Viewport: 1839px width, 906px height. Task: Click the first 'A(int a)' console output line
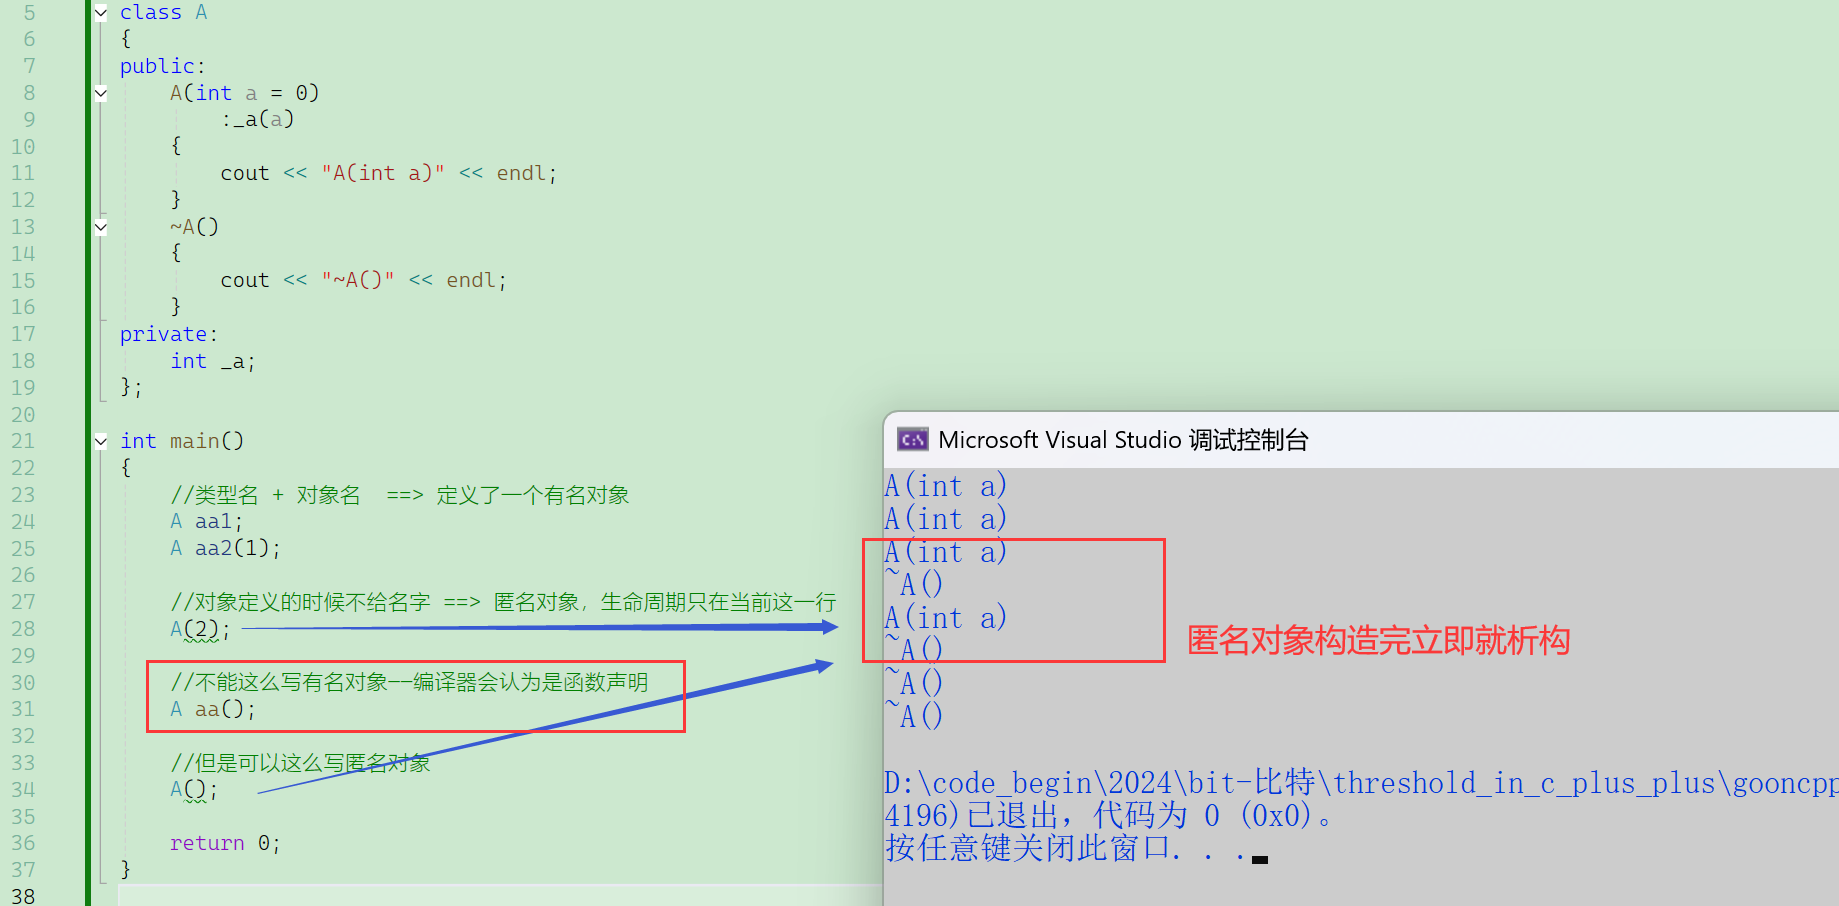tap(945, 486)
